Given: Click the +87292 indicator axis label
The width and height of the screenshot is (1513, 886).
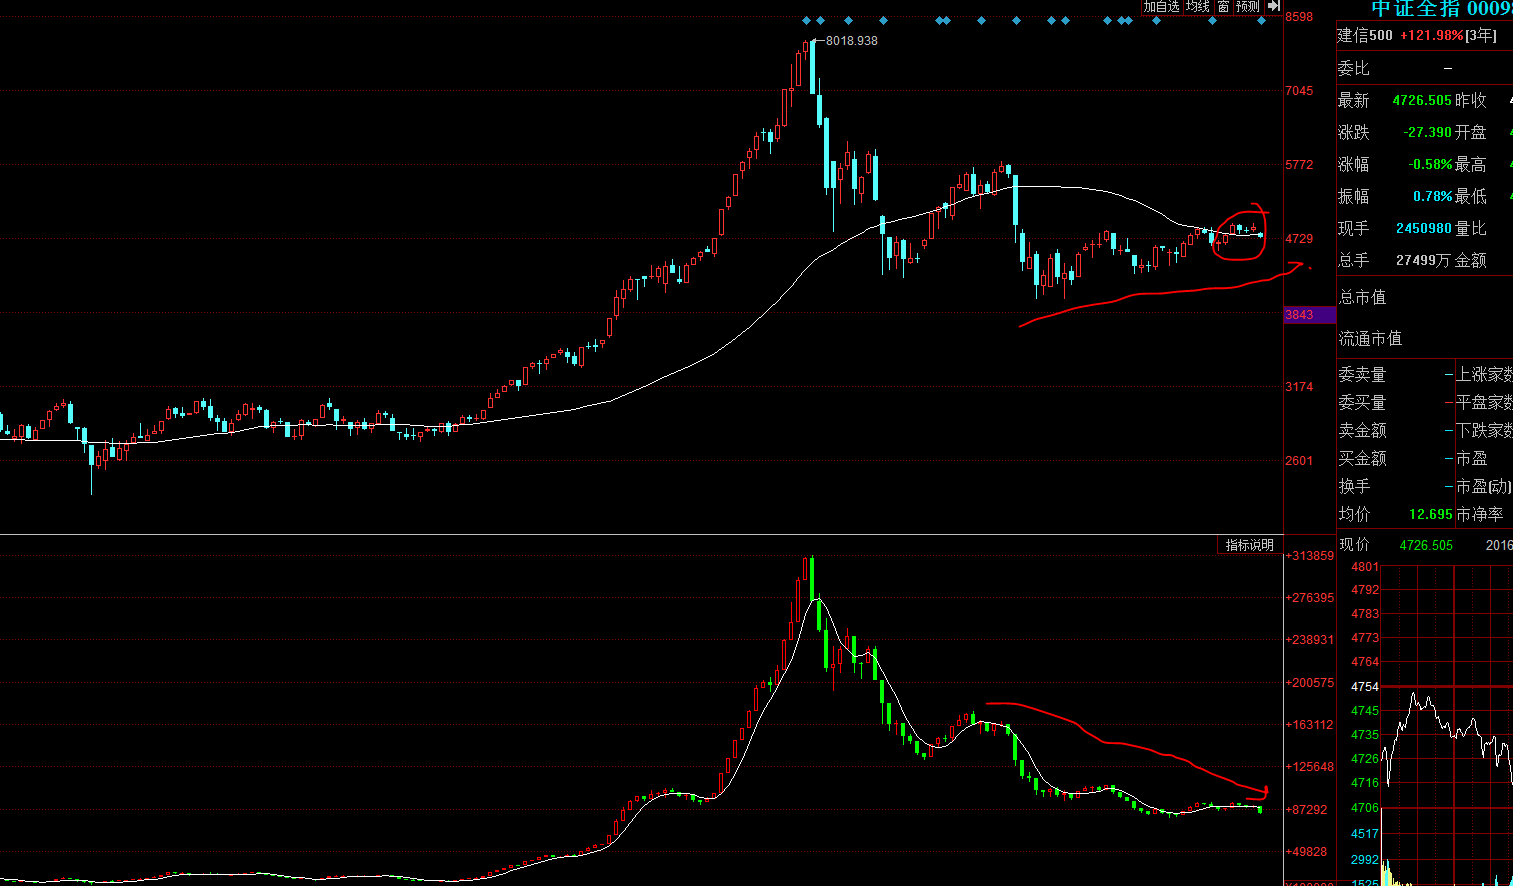Looking at the screenshot, I should click(x=1306, y=810).
